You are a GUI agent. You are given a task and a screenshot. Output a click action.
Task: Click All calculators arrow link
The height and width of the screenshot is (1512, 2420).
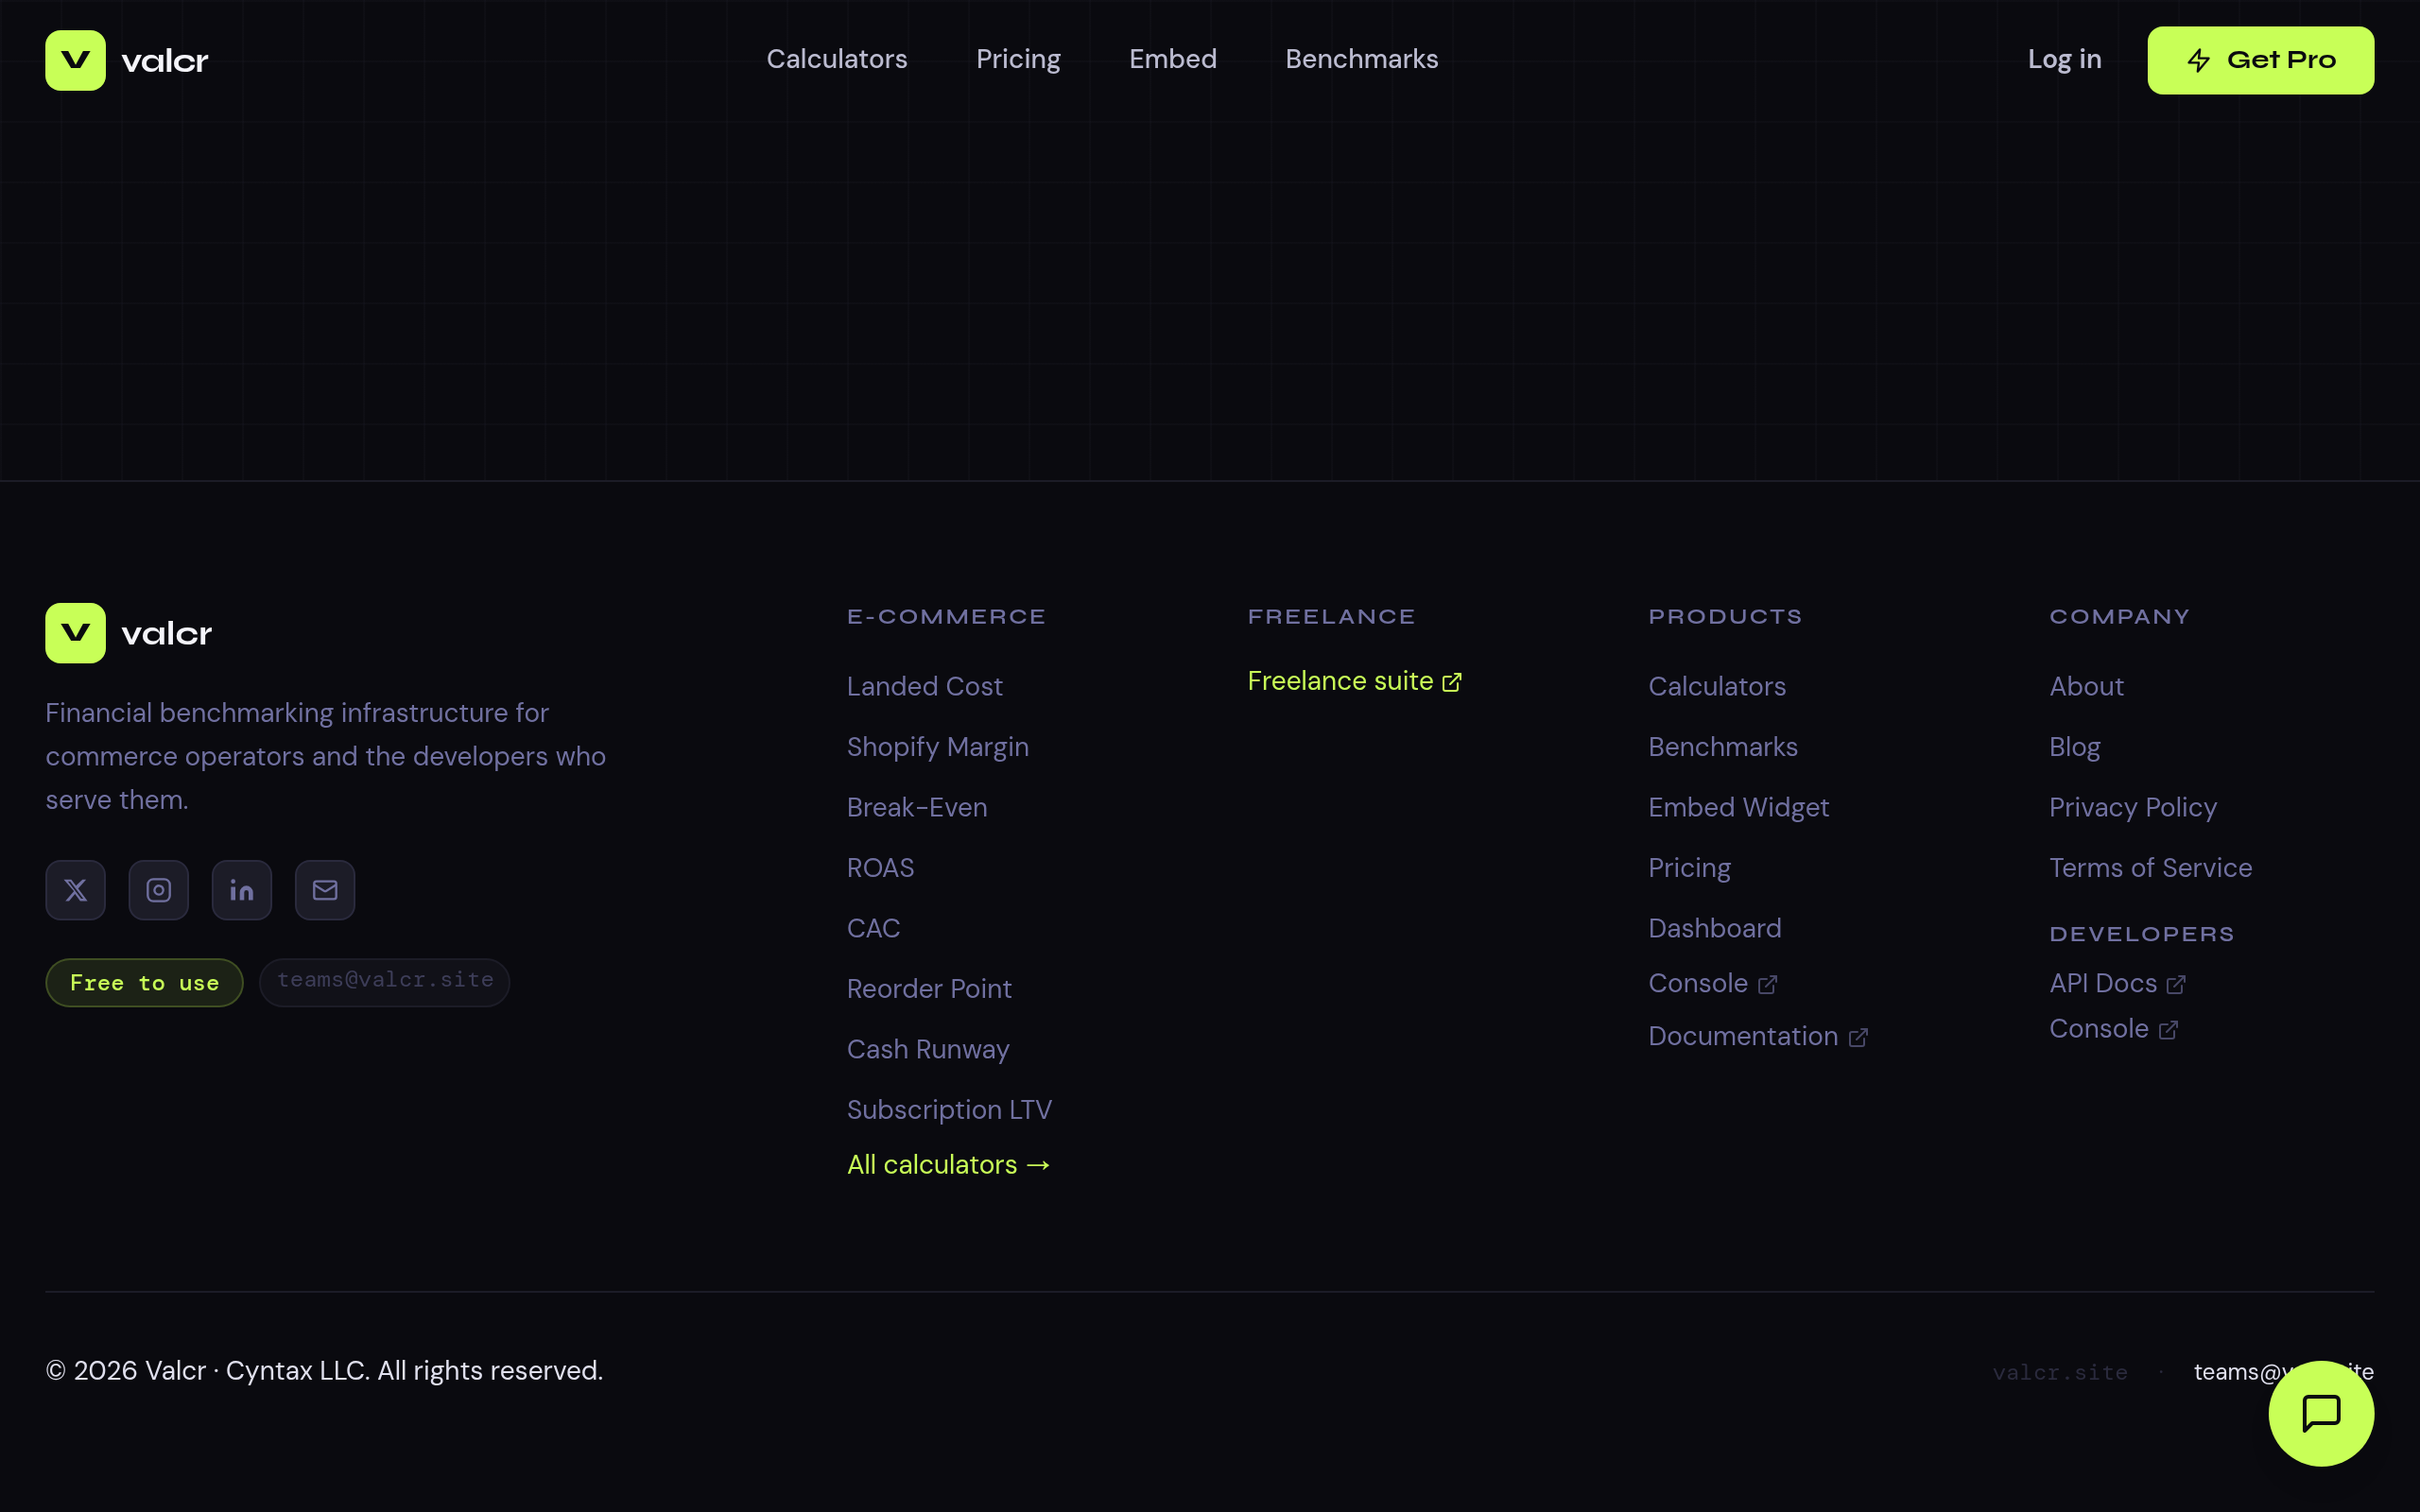(x=948, y=1164)
